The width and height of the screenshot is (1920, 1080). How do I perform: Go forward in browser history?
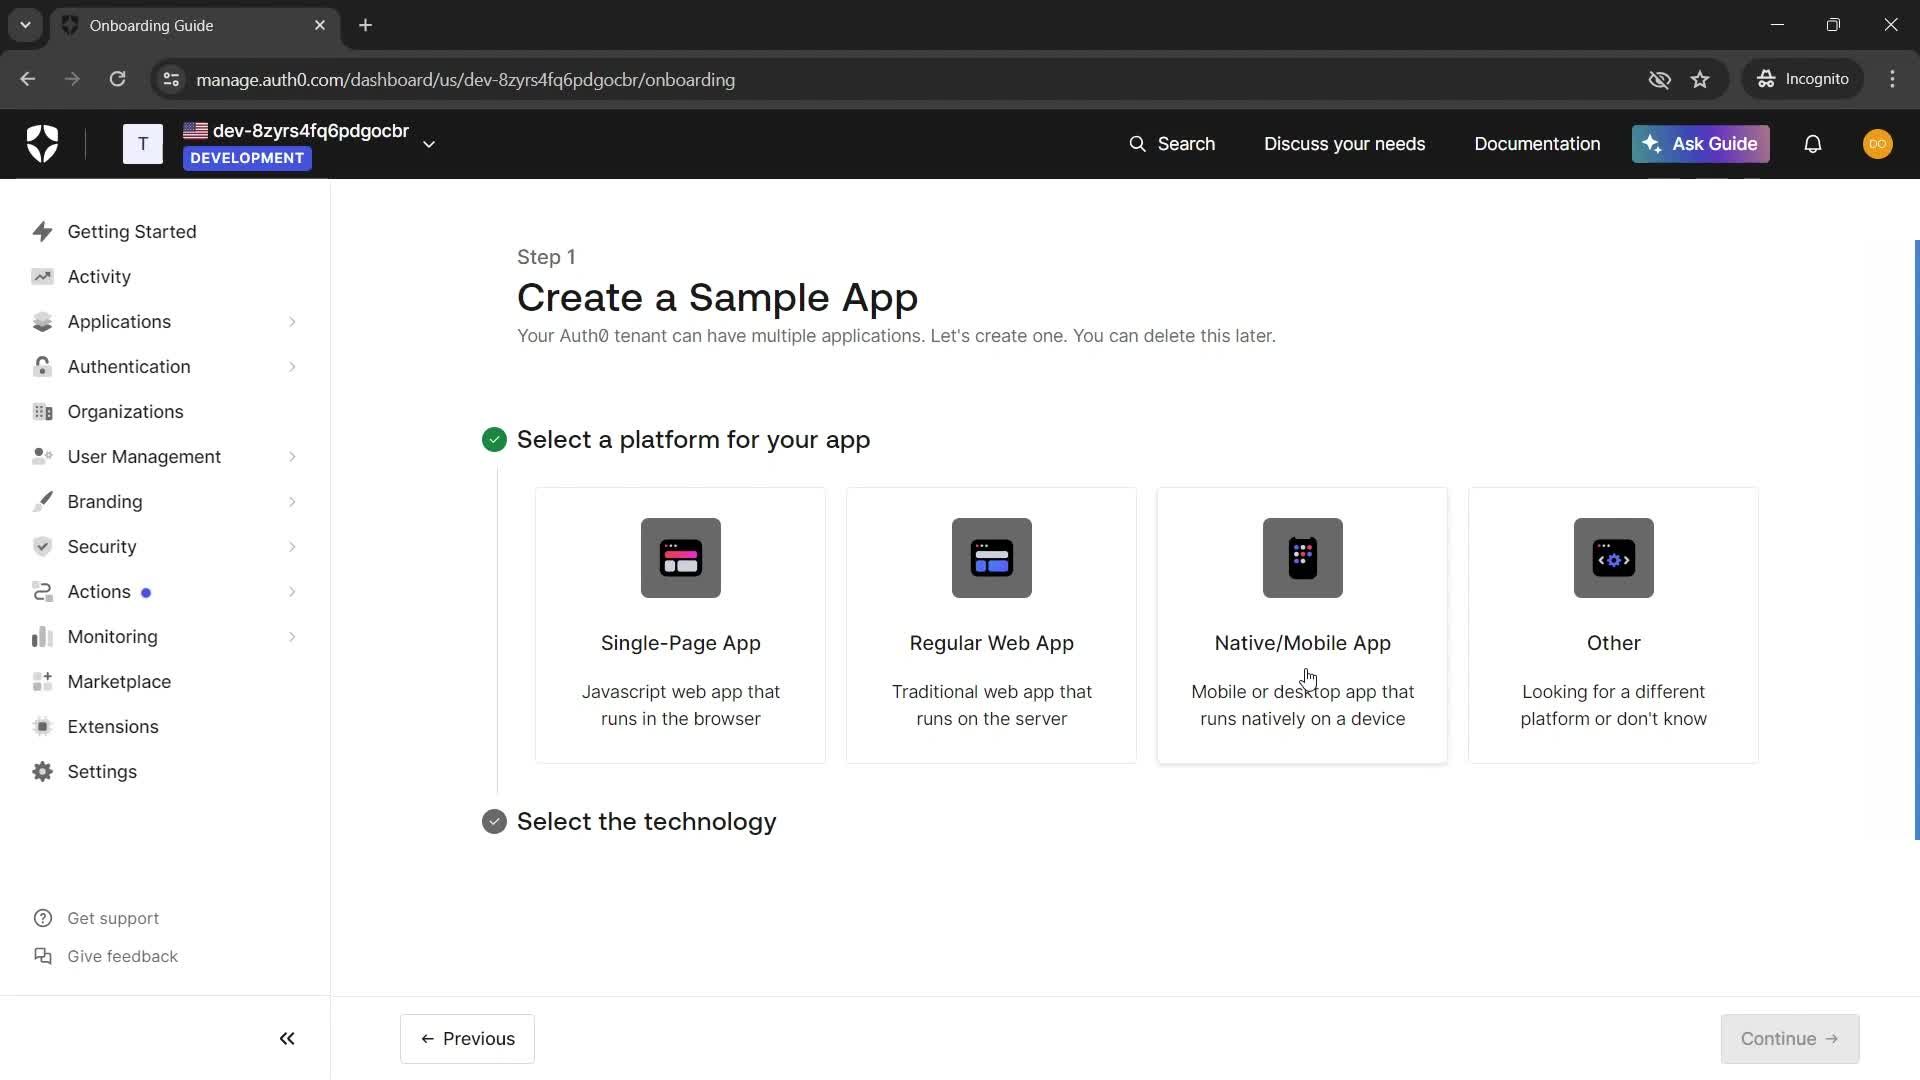72,79
